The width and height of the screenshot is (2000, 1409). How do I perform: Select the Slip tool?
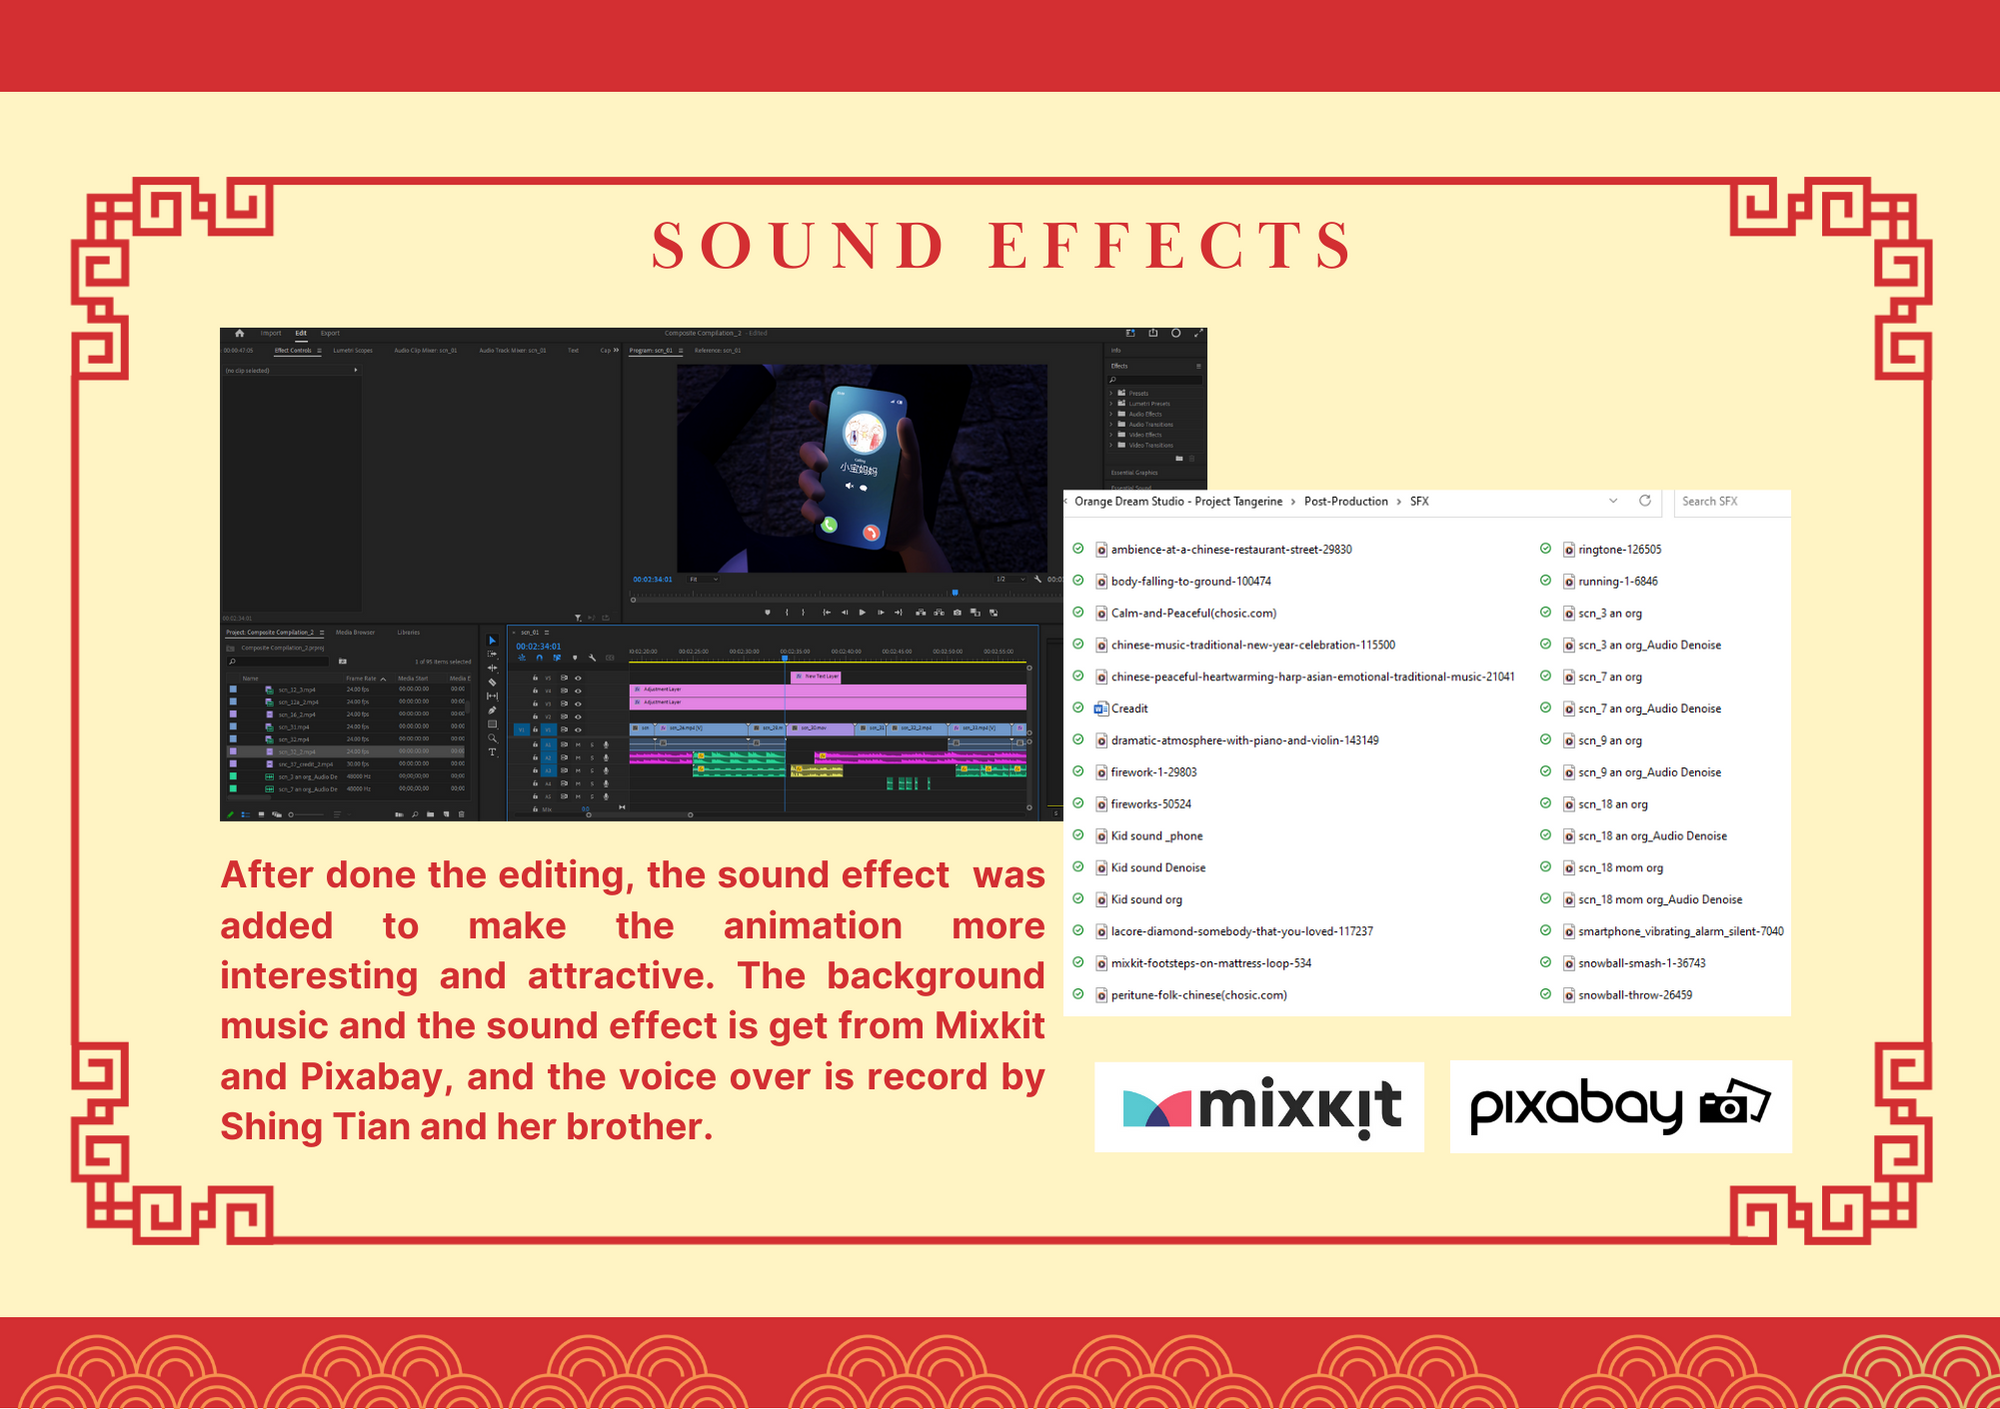492,696
